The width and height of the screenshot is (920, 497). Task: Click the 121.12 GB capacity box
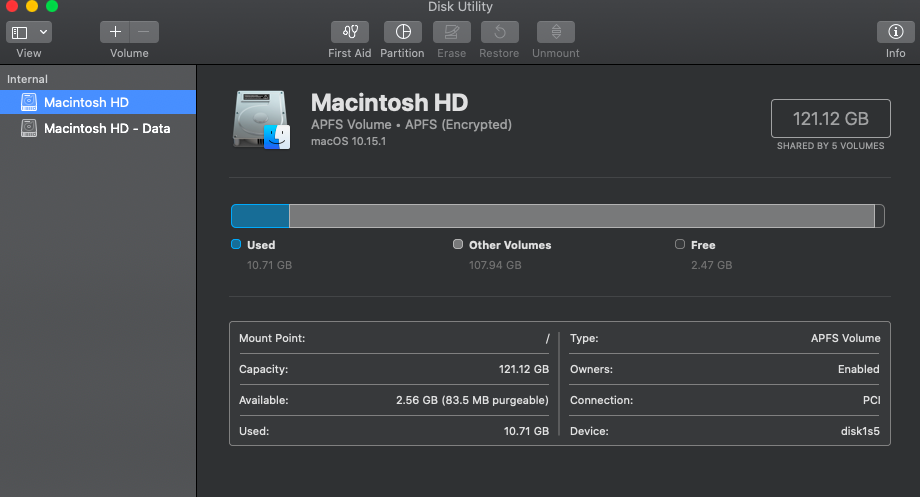coord(831,119)
